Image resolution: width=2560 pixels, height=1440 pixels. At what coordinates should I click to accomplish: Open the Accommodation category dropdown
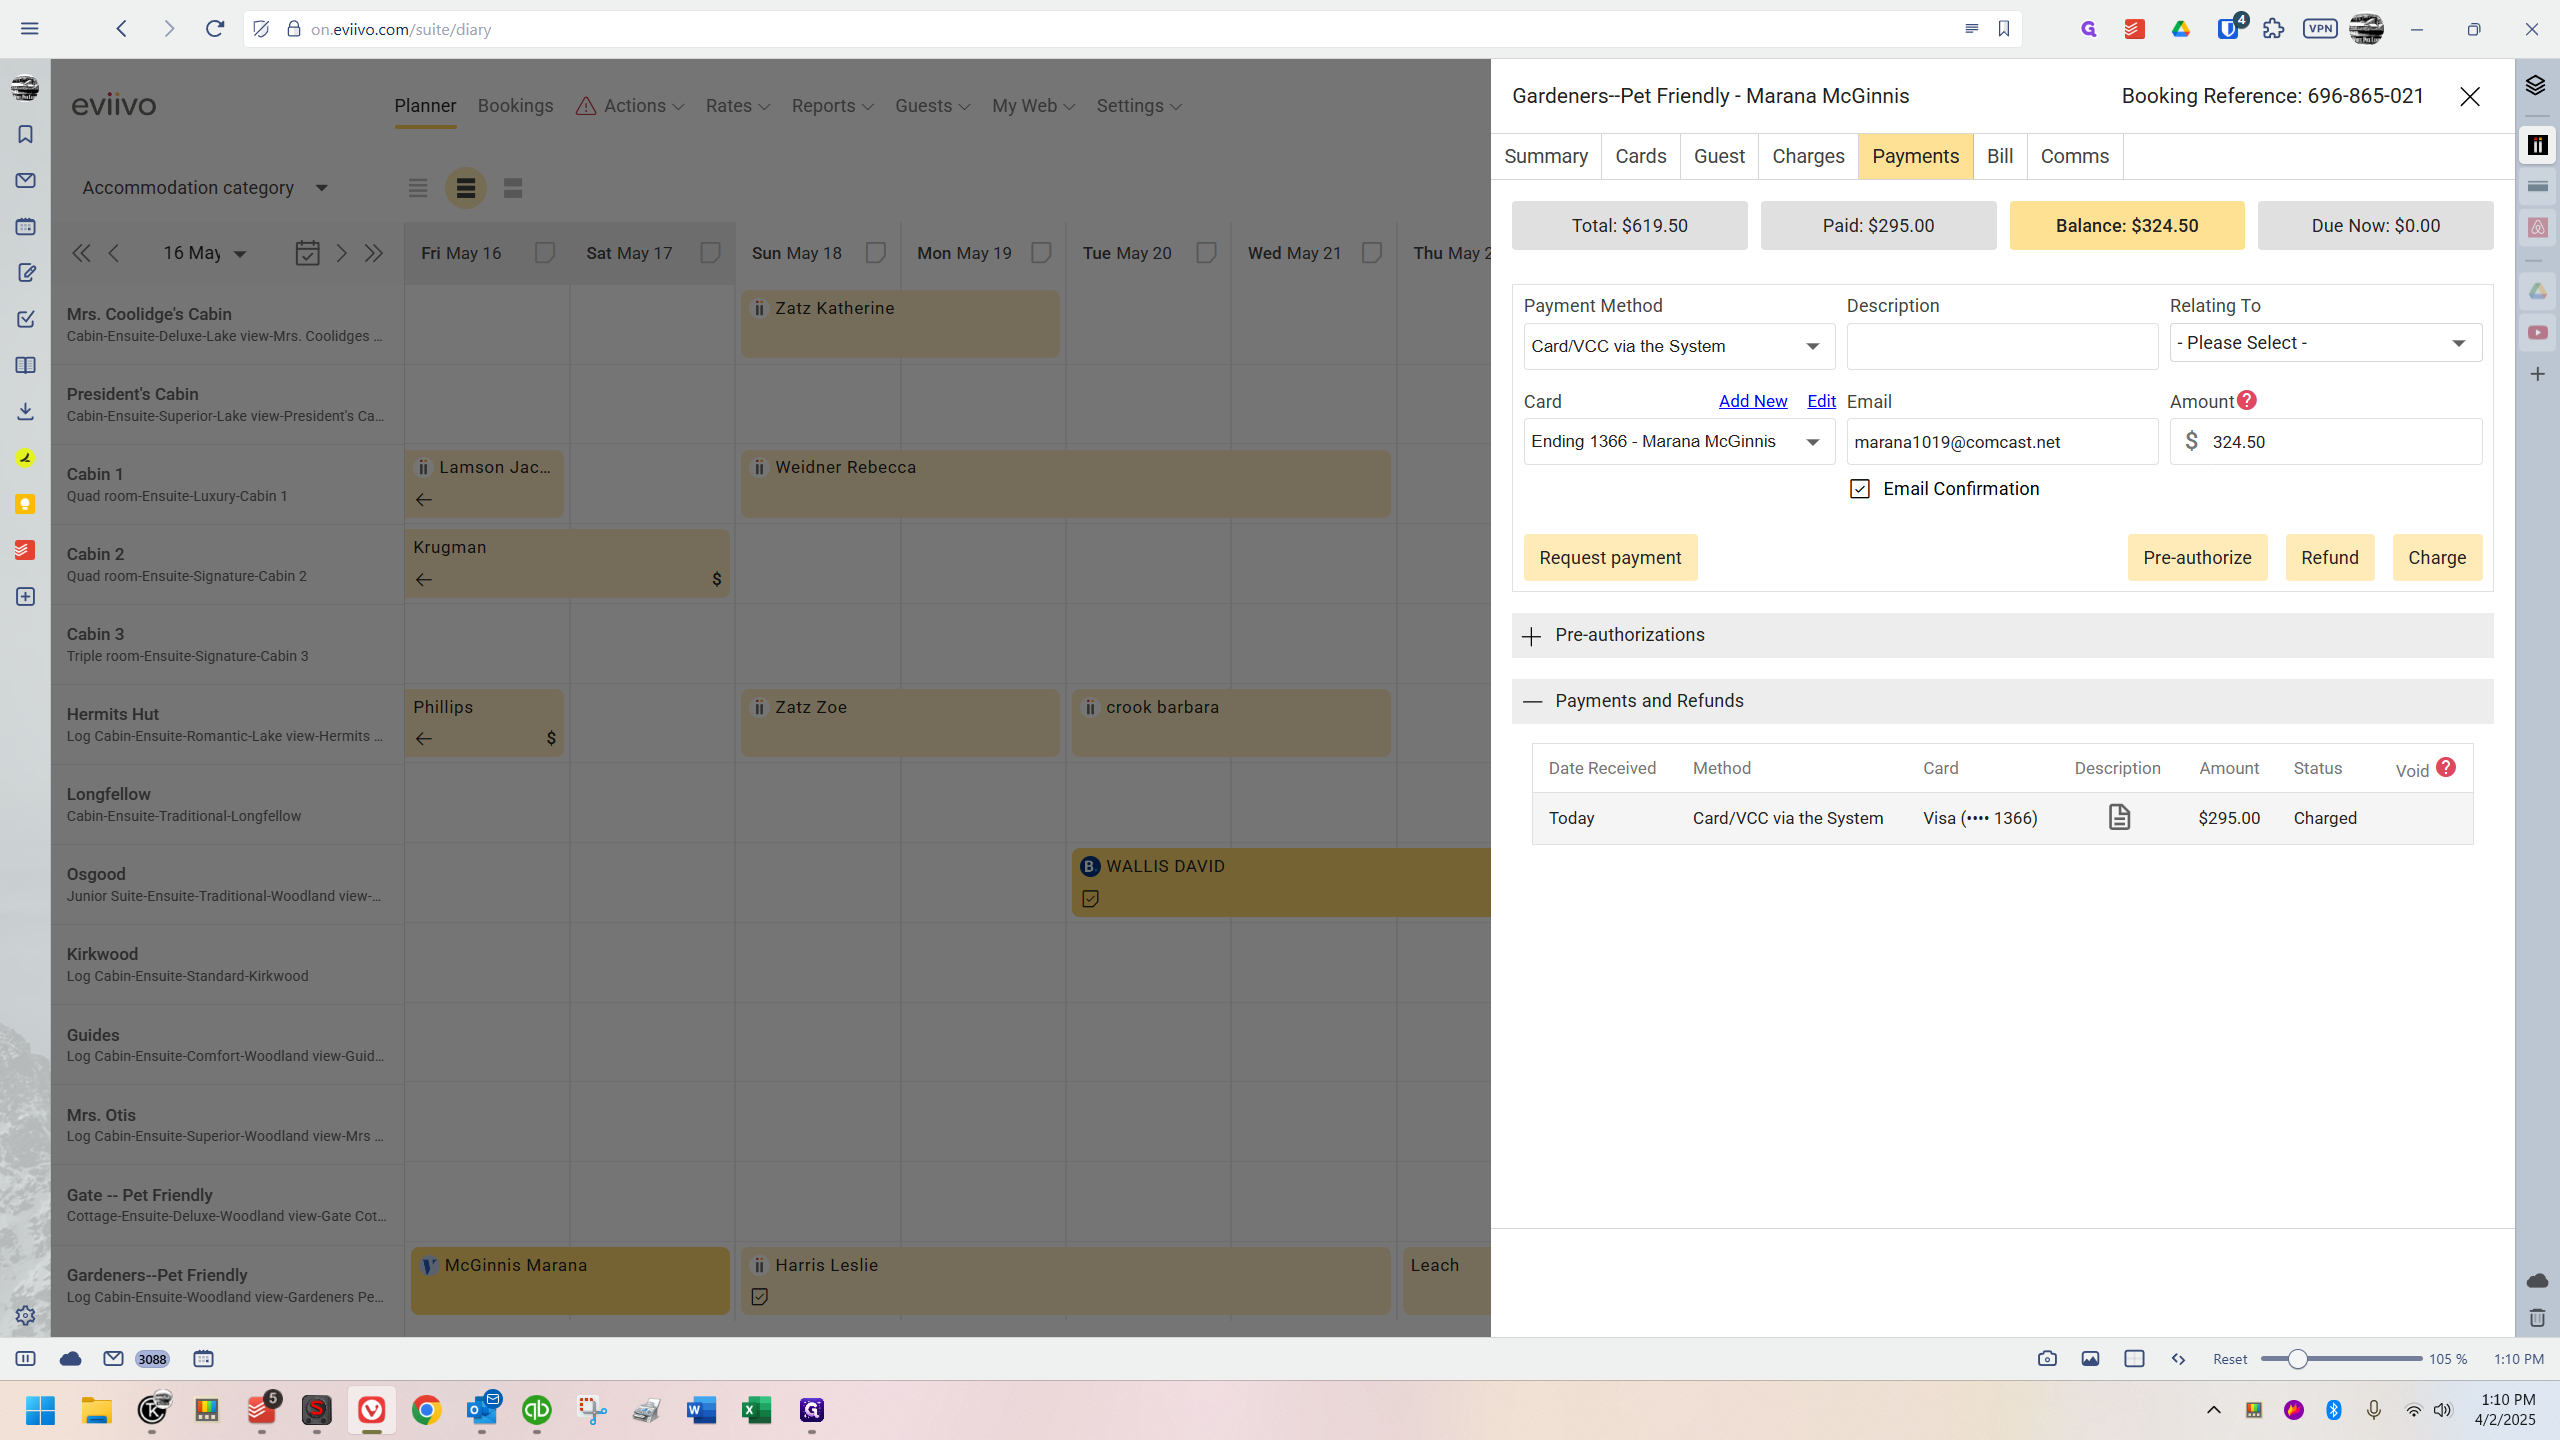pos(205,188)
